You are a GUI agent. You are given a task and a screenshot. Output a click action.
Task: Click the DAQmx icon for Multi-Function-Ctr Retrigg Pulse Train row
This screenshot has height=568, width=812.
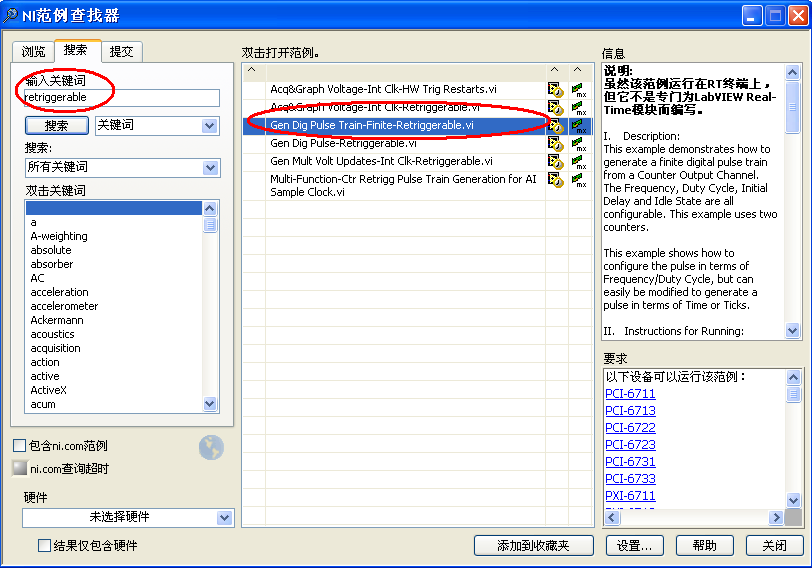point(579,180)
